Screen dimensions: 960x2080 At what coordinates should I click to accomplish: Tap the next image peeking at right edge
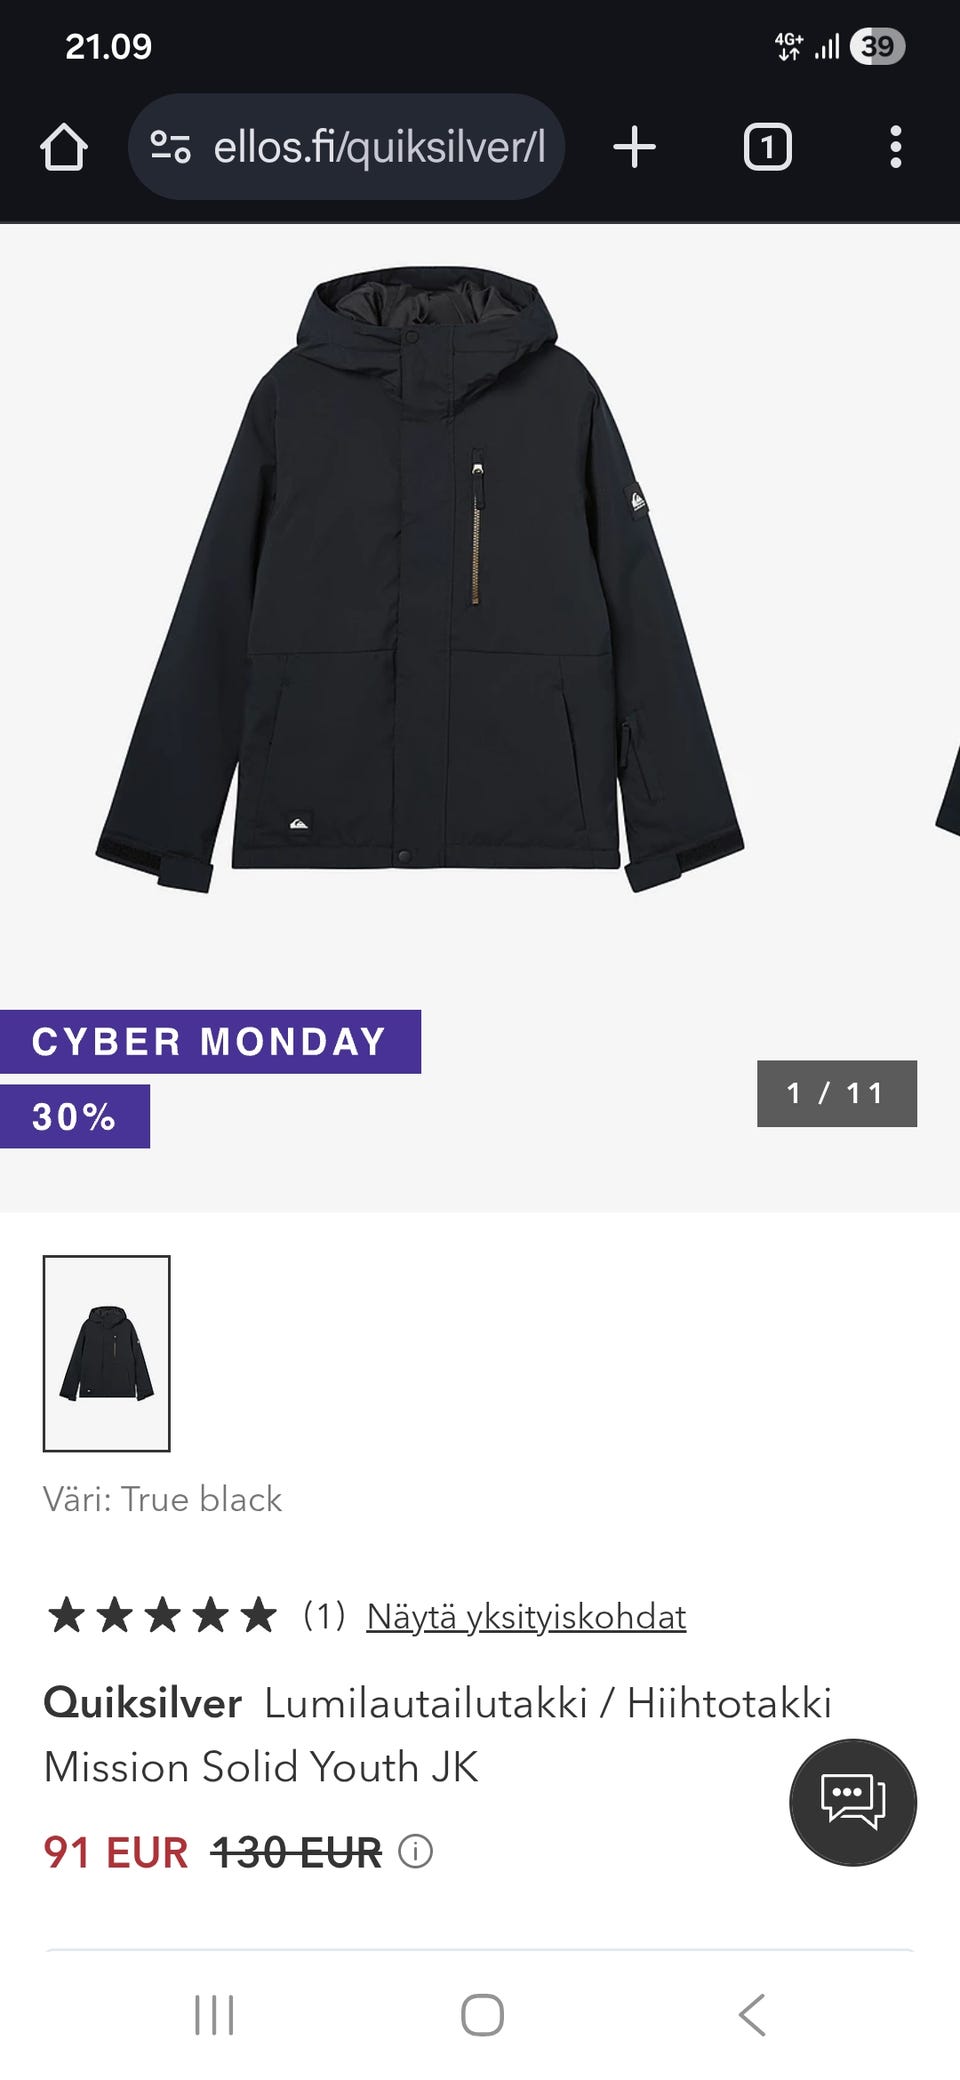click(x=947, y=790)
